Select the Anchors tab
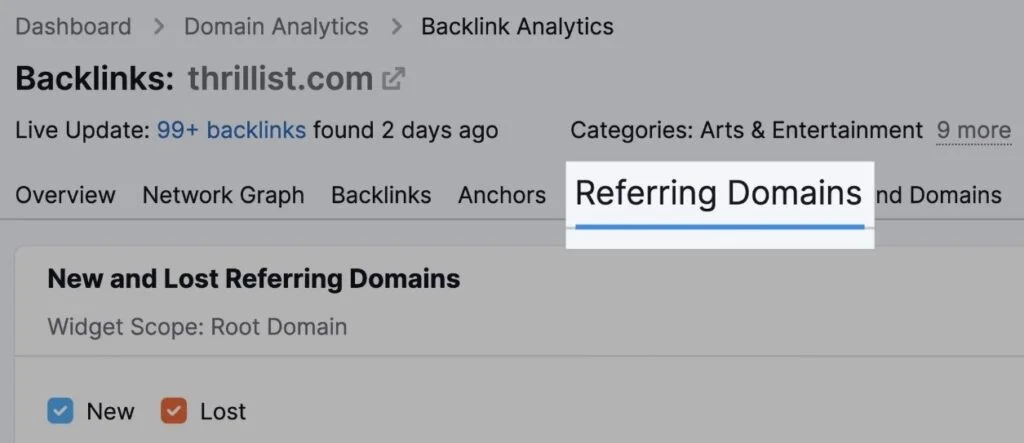The width and height of the screenshot is (1024, 443). [502, 195]
